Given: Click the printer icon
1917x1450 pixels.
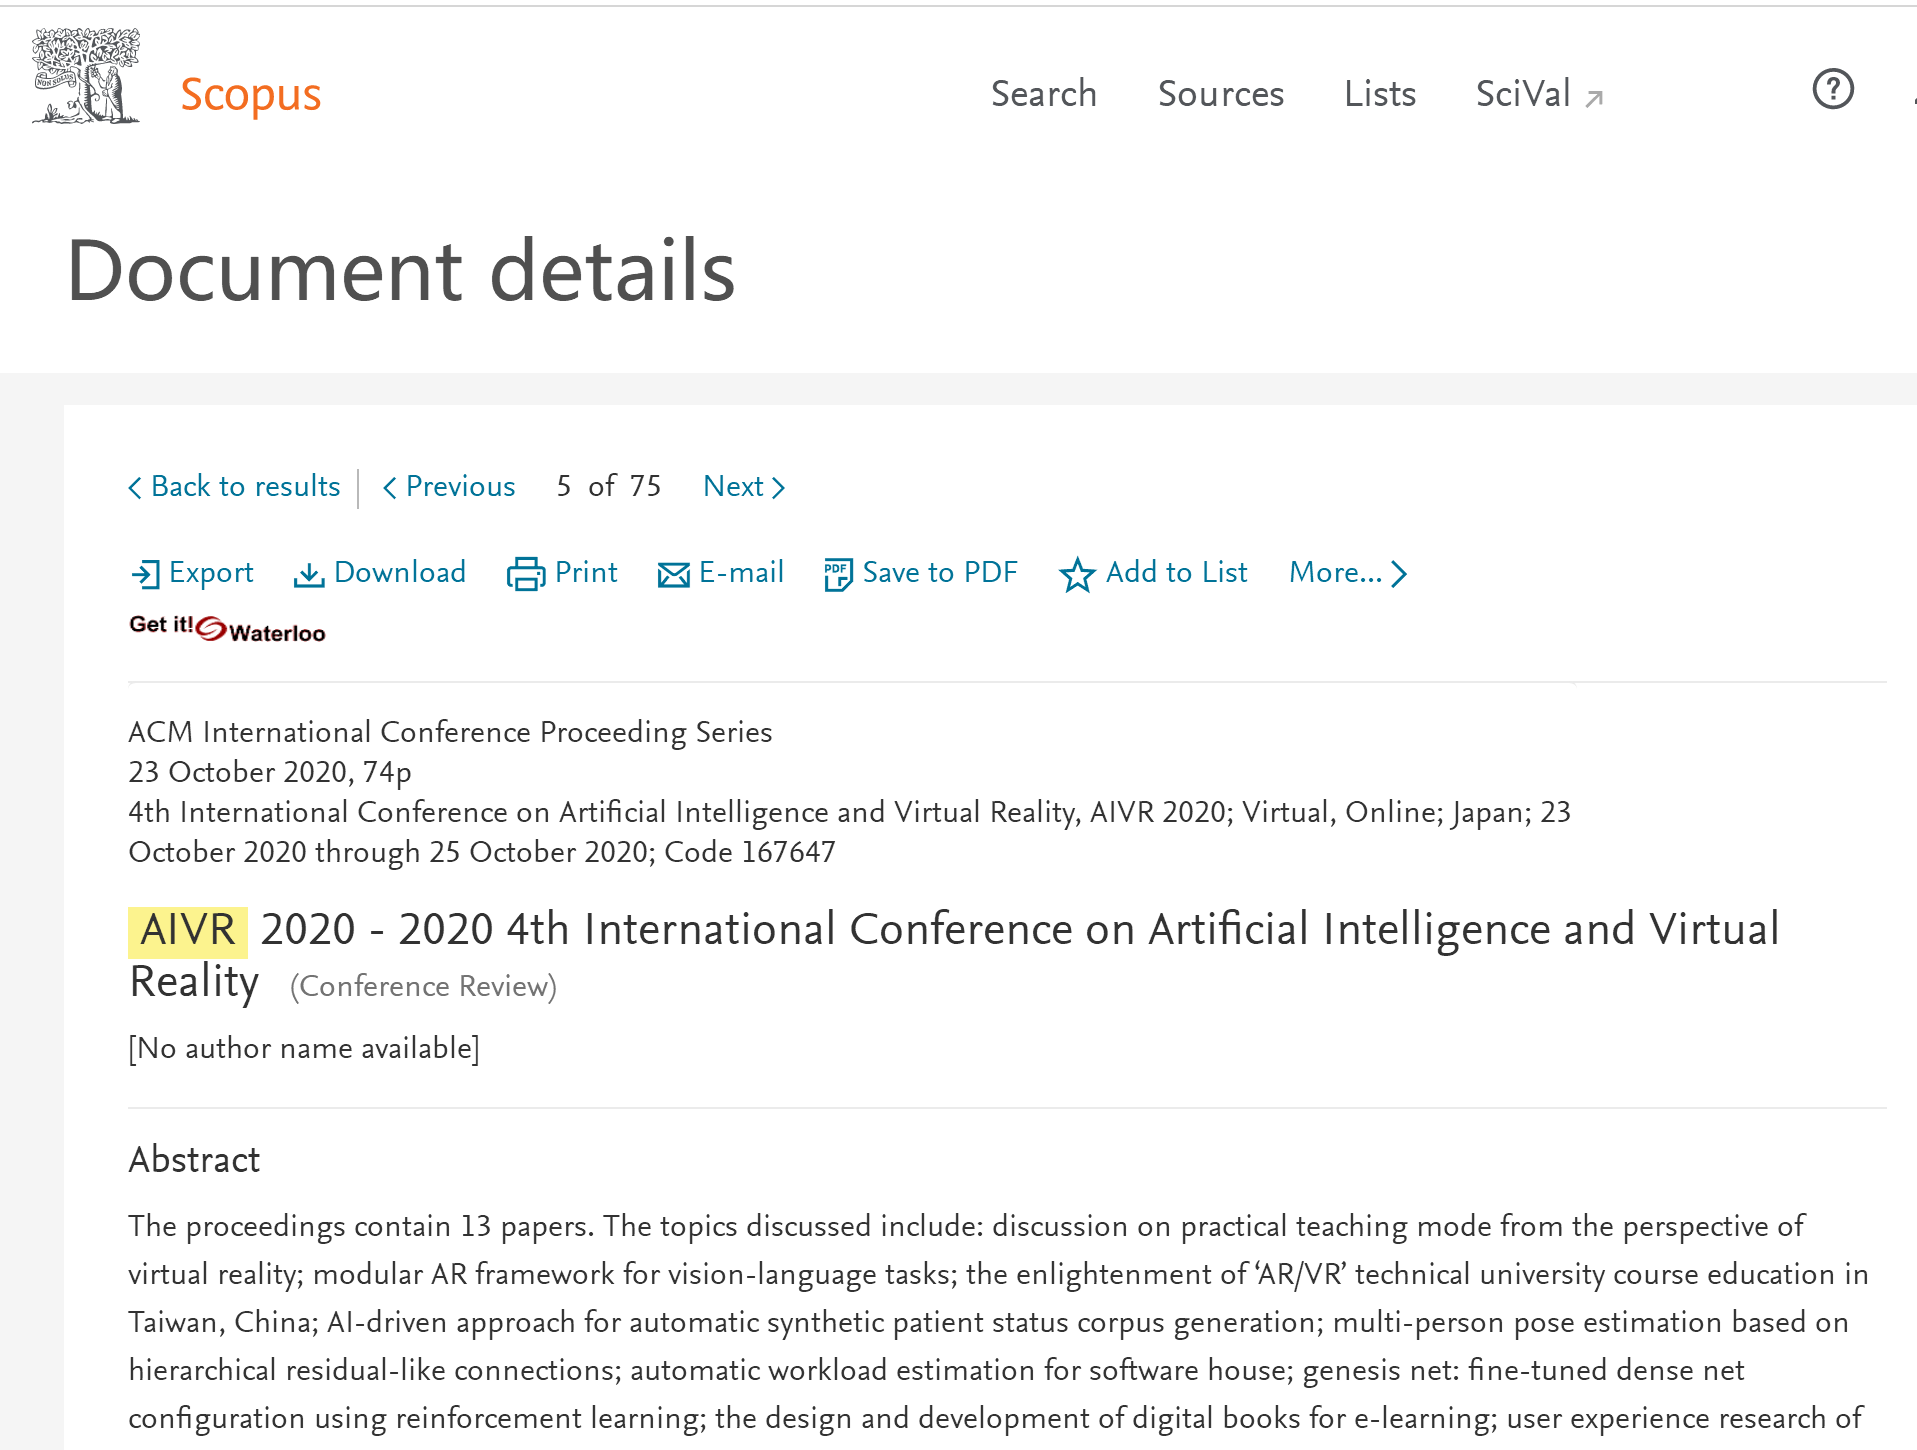Looking at the screenshot, I should [526, 574].
